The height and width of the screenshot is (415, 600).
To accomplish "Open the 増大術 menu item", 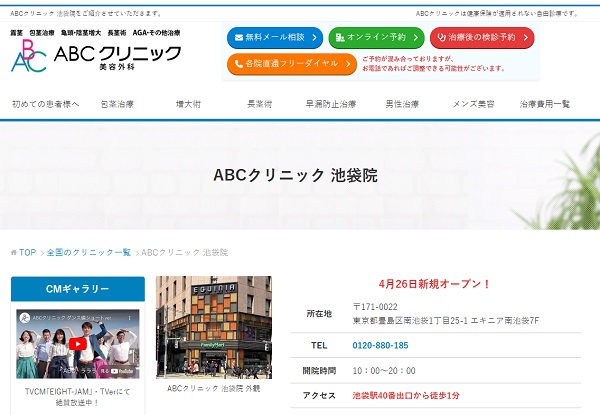I will click(189, 104).
